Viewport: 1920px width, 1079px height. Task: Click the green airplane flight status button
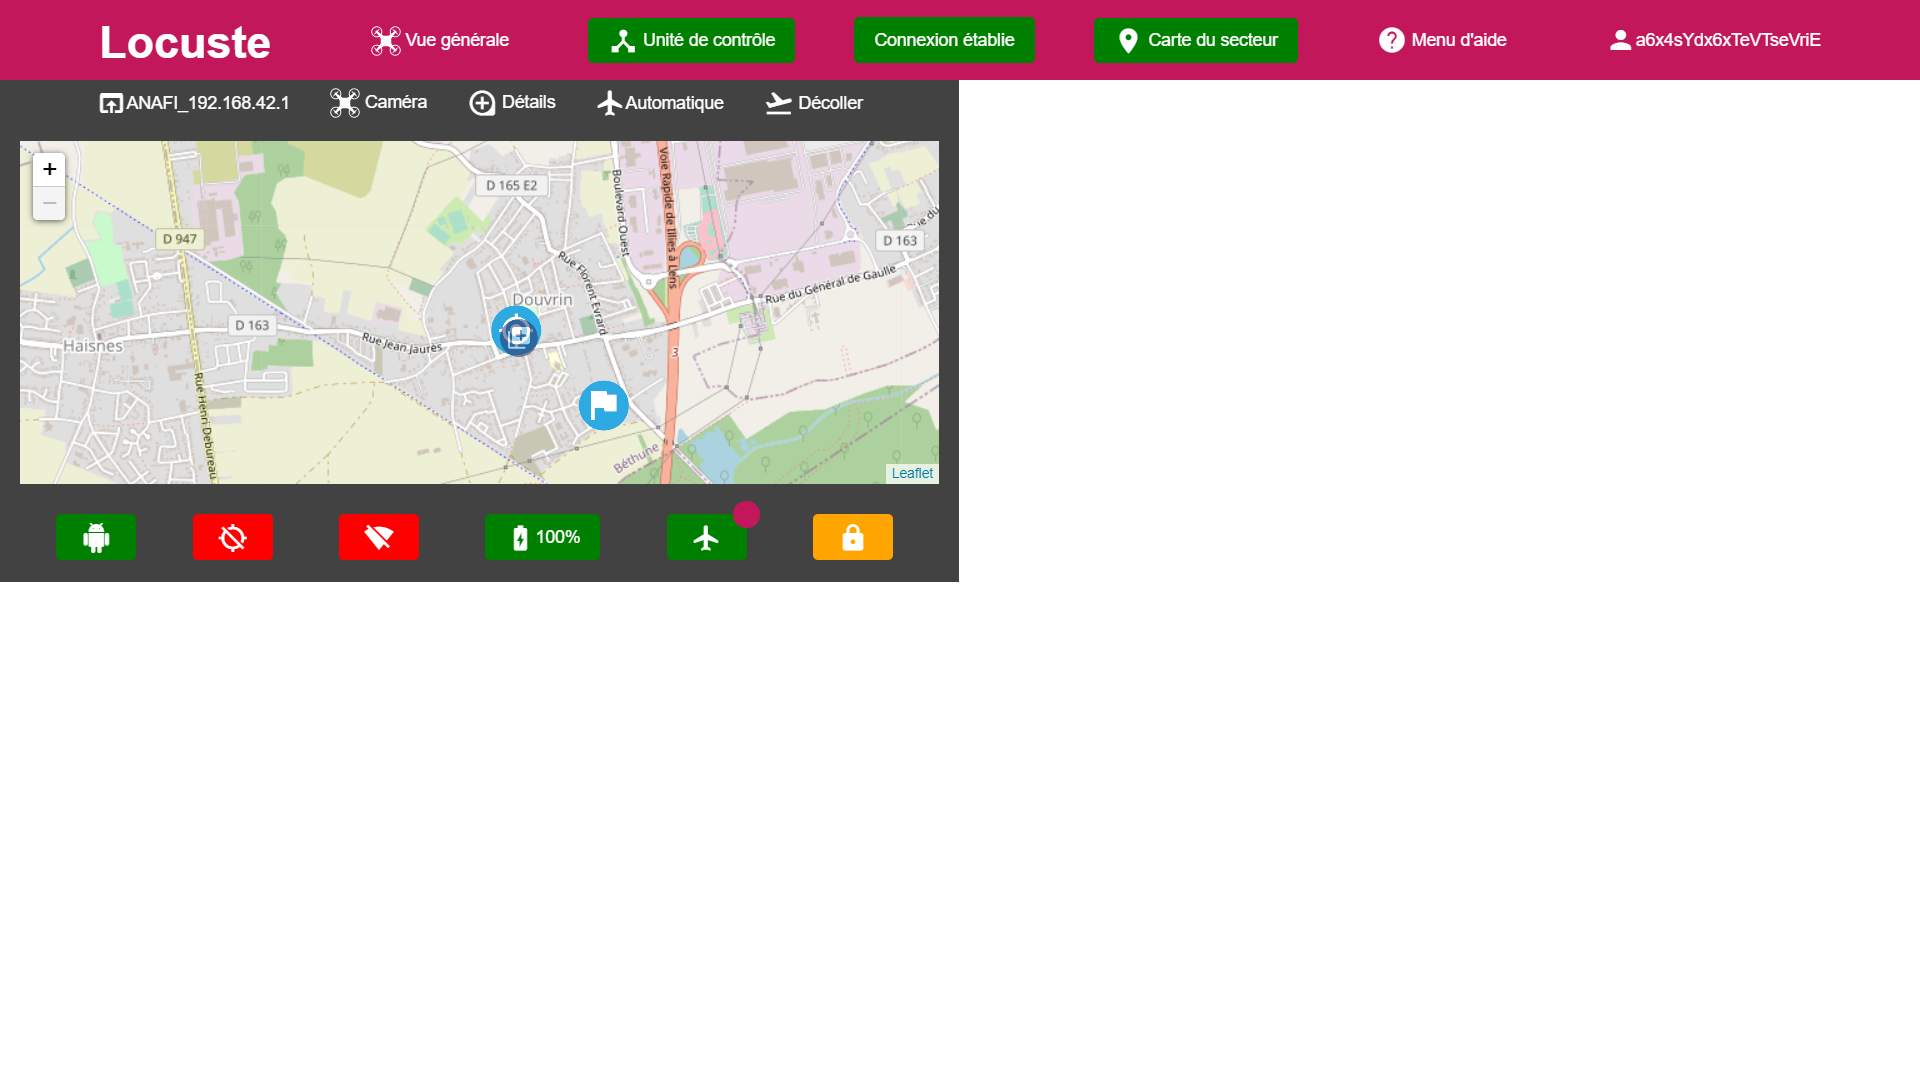click(706, 537)
